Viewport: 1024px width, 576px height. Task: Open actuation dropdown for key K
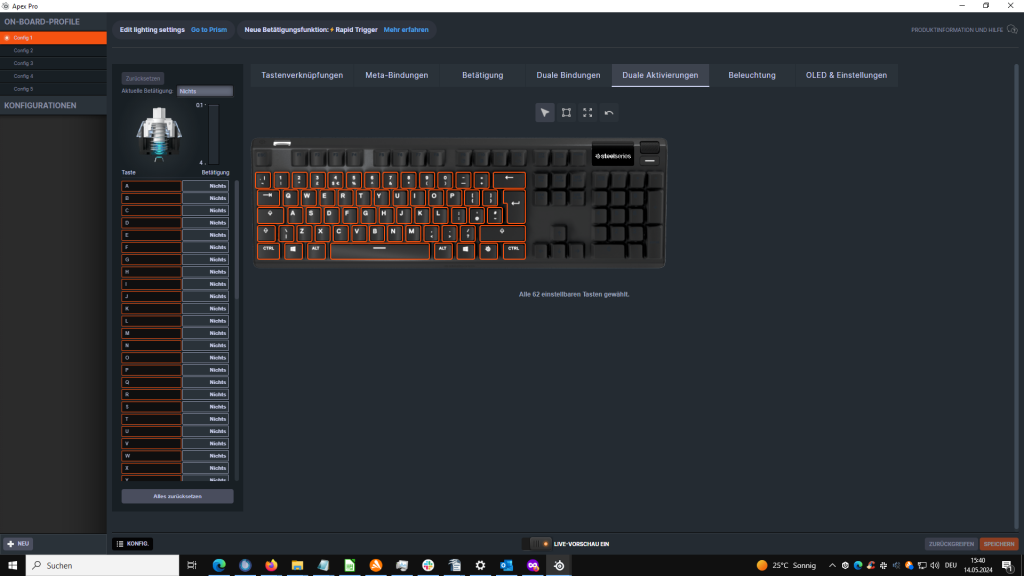click(205, 308)
